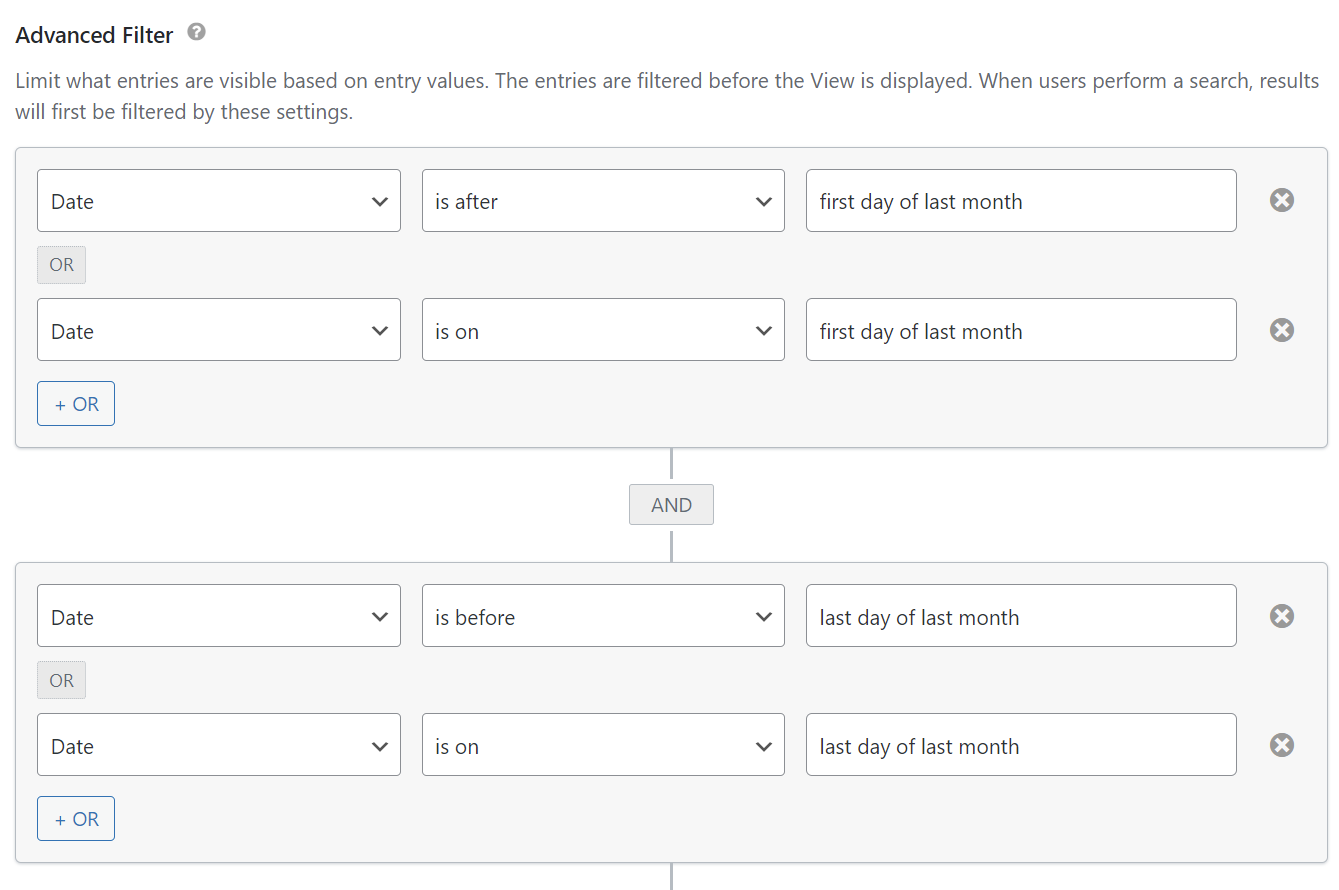Edit value field next to "is after"
The height and width of the screenshot is (890, 1339).
(x=1020, y=201)
